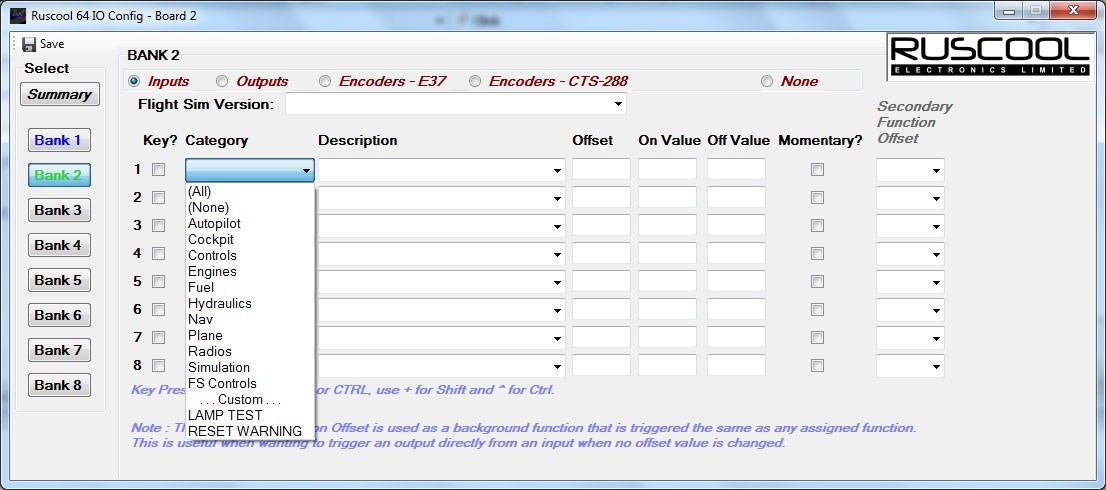Select Encoders - E37 radio option
The width and height of the screenshot is (1106, 490).
click(x=324, y=82)
